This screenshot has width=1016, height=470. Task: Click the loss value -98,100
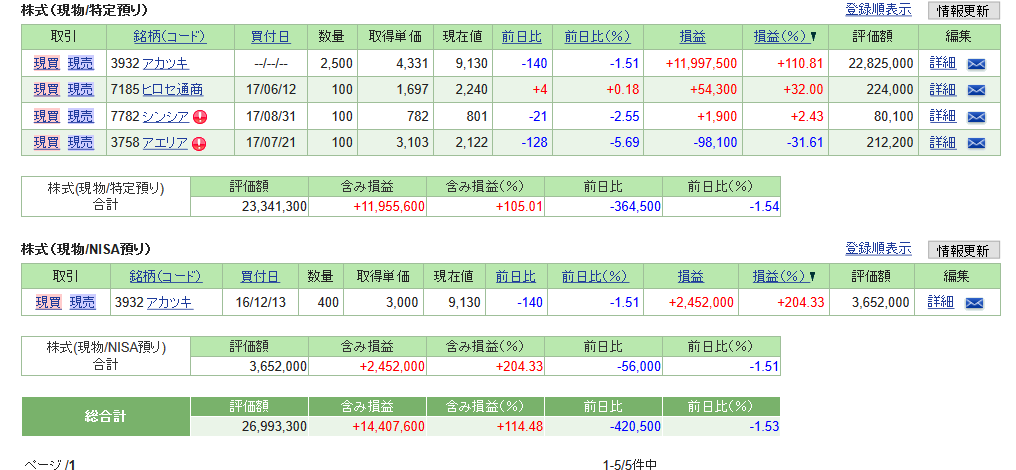point(715,143)
